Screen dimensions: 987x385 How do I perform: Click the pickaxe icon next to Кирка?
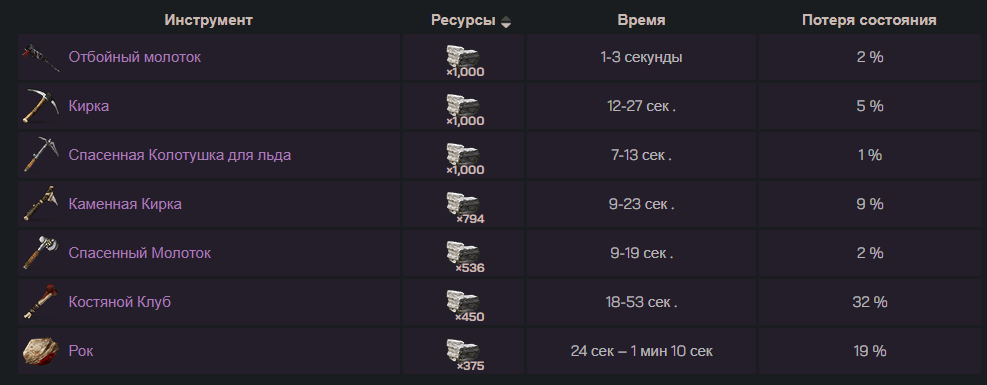[x=42, y=106]
